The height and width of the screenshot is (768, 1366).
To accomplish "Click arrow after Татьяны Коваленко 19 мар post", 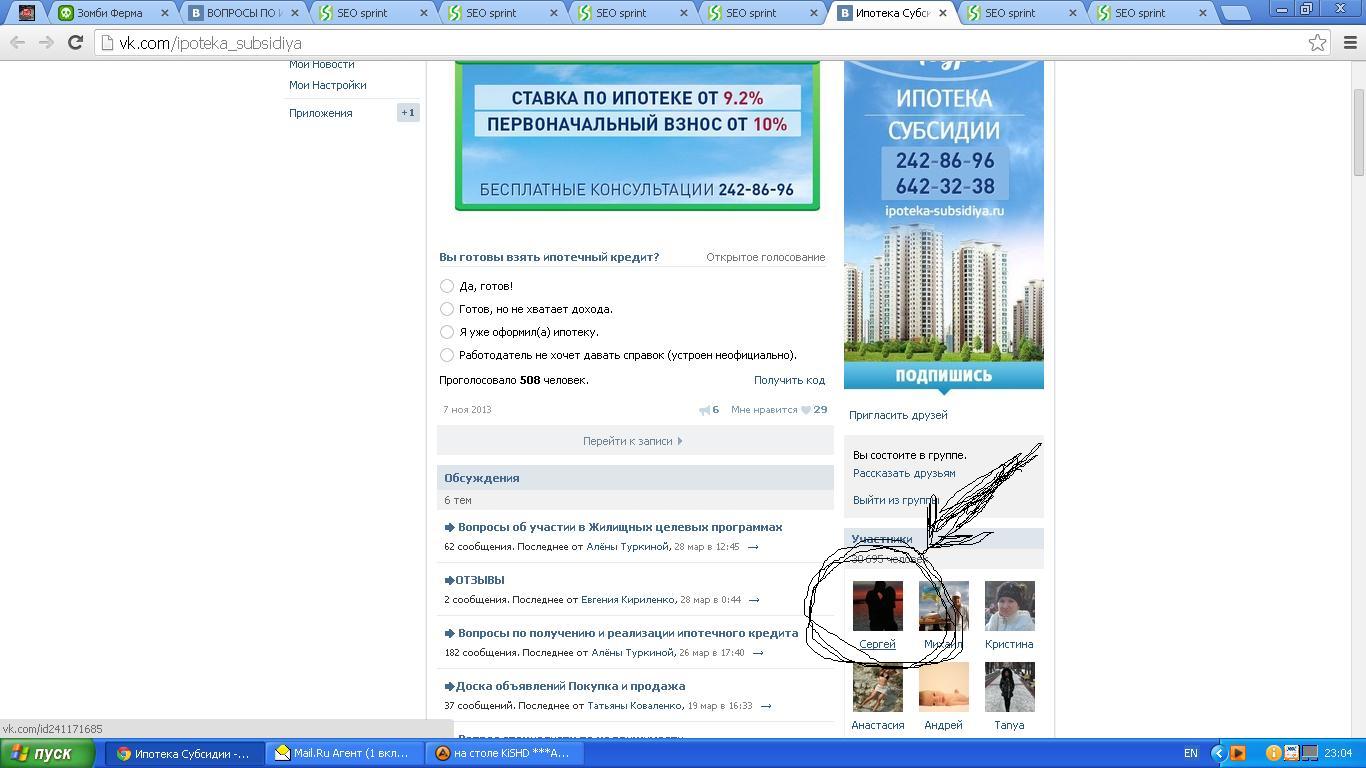I will pos(766,706).
